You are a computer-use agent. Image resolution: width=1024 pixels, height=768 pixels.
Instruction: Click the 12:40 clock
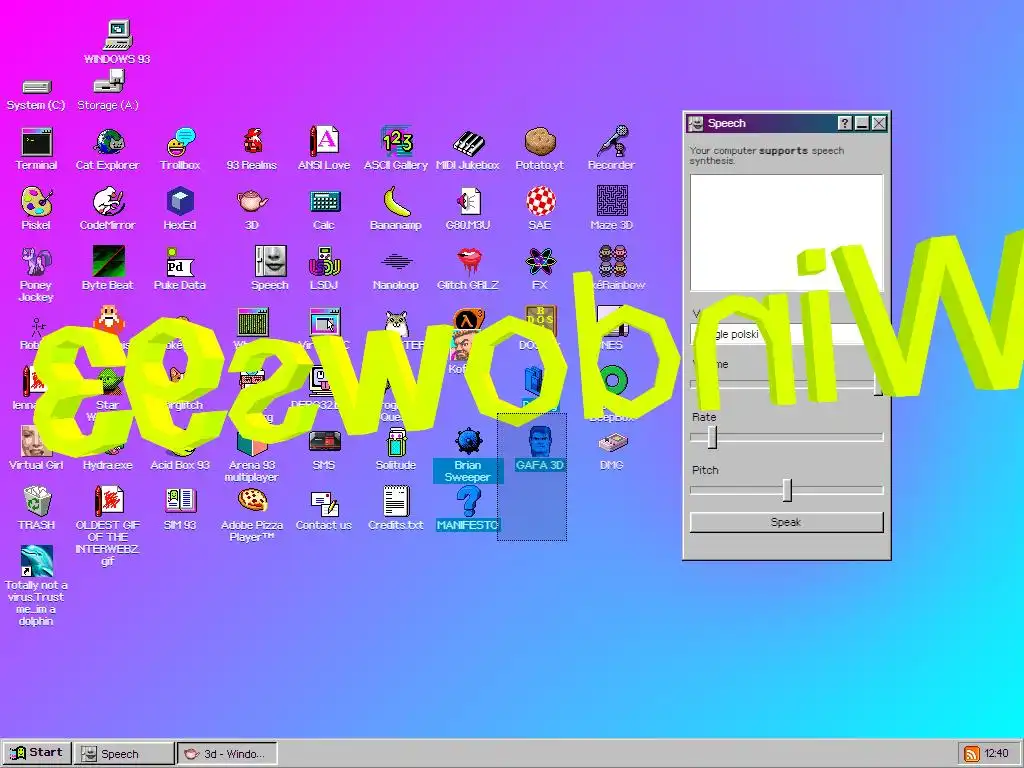point(997,754)
